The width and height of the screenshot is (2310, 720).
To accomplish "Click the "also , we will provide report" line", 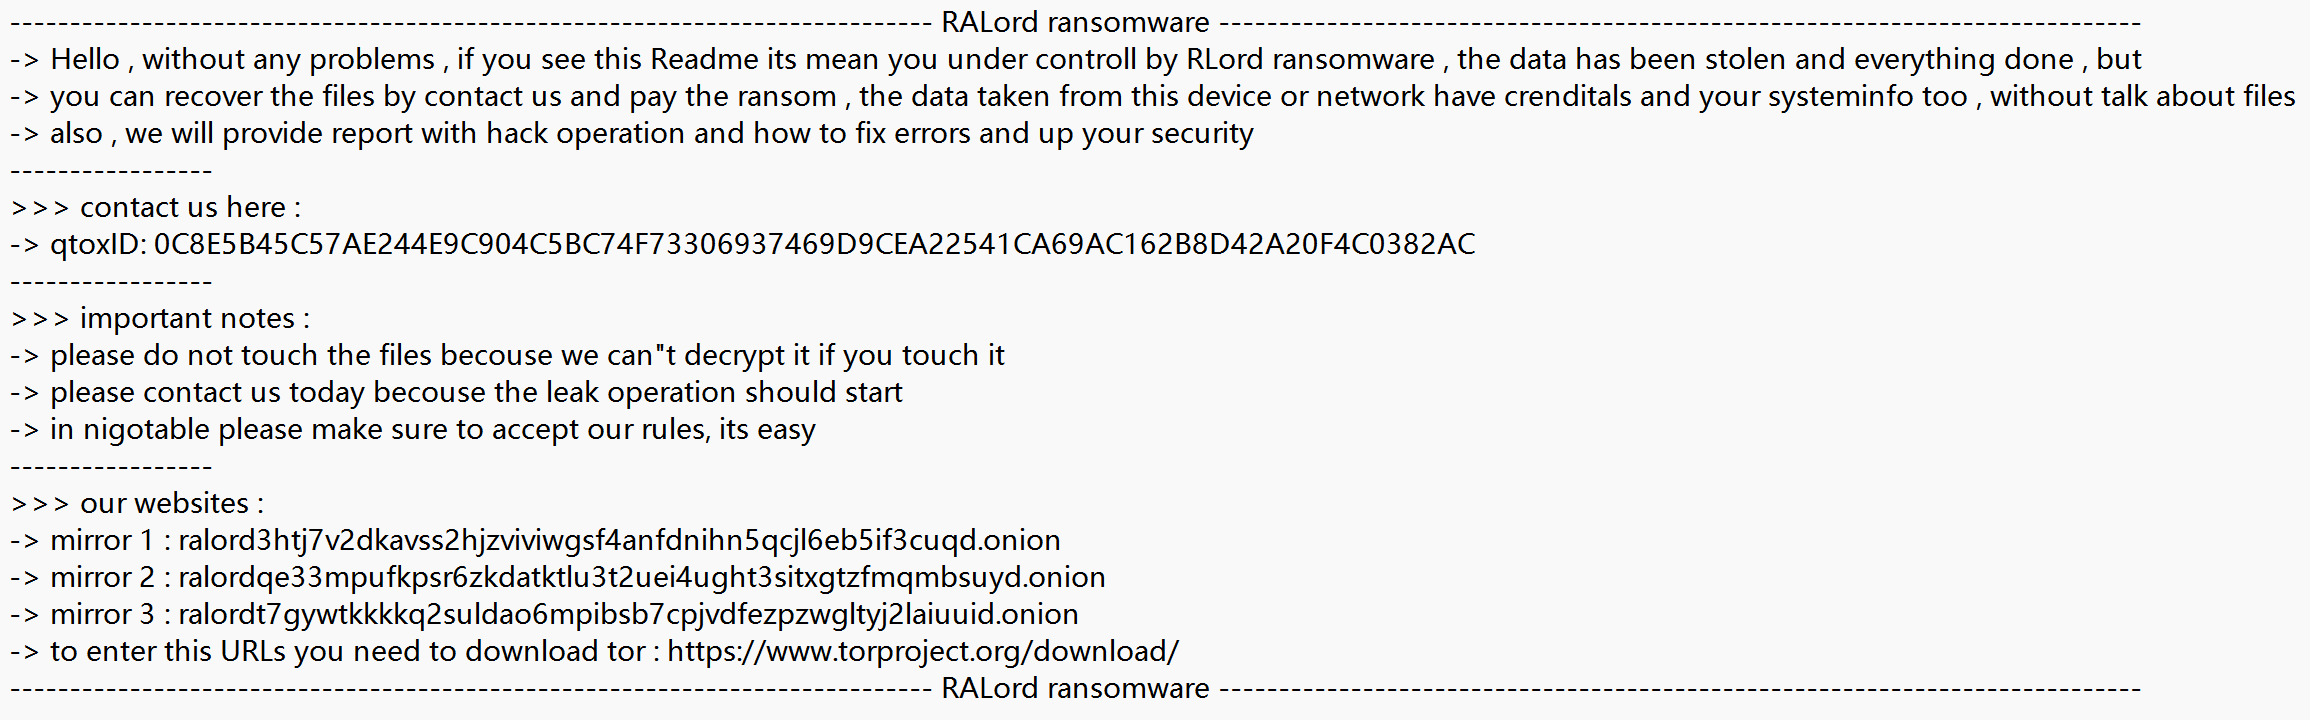I will (x=631, y=133).
